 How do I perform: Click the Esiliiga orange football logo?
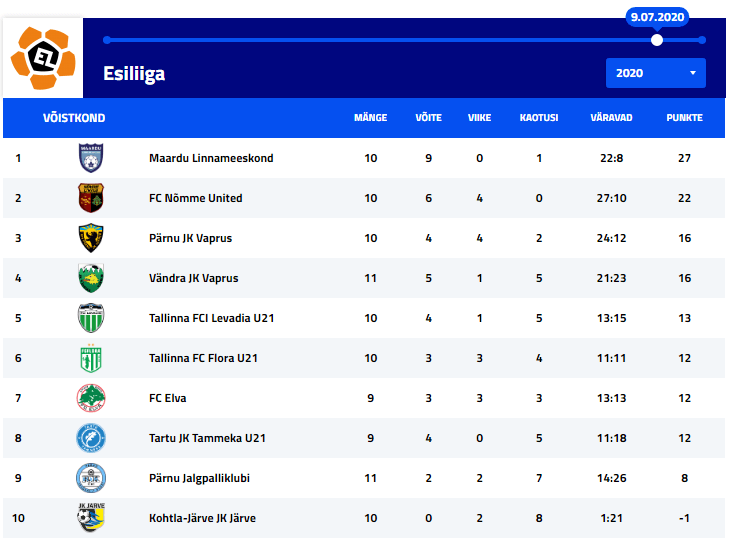(43, 58)
